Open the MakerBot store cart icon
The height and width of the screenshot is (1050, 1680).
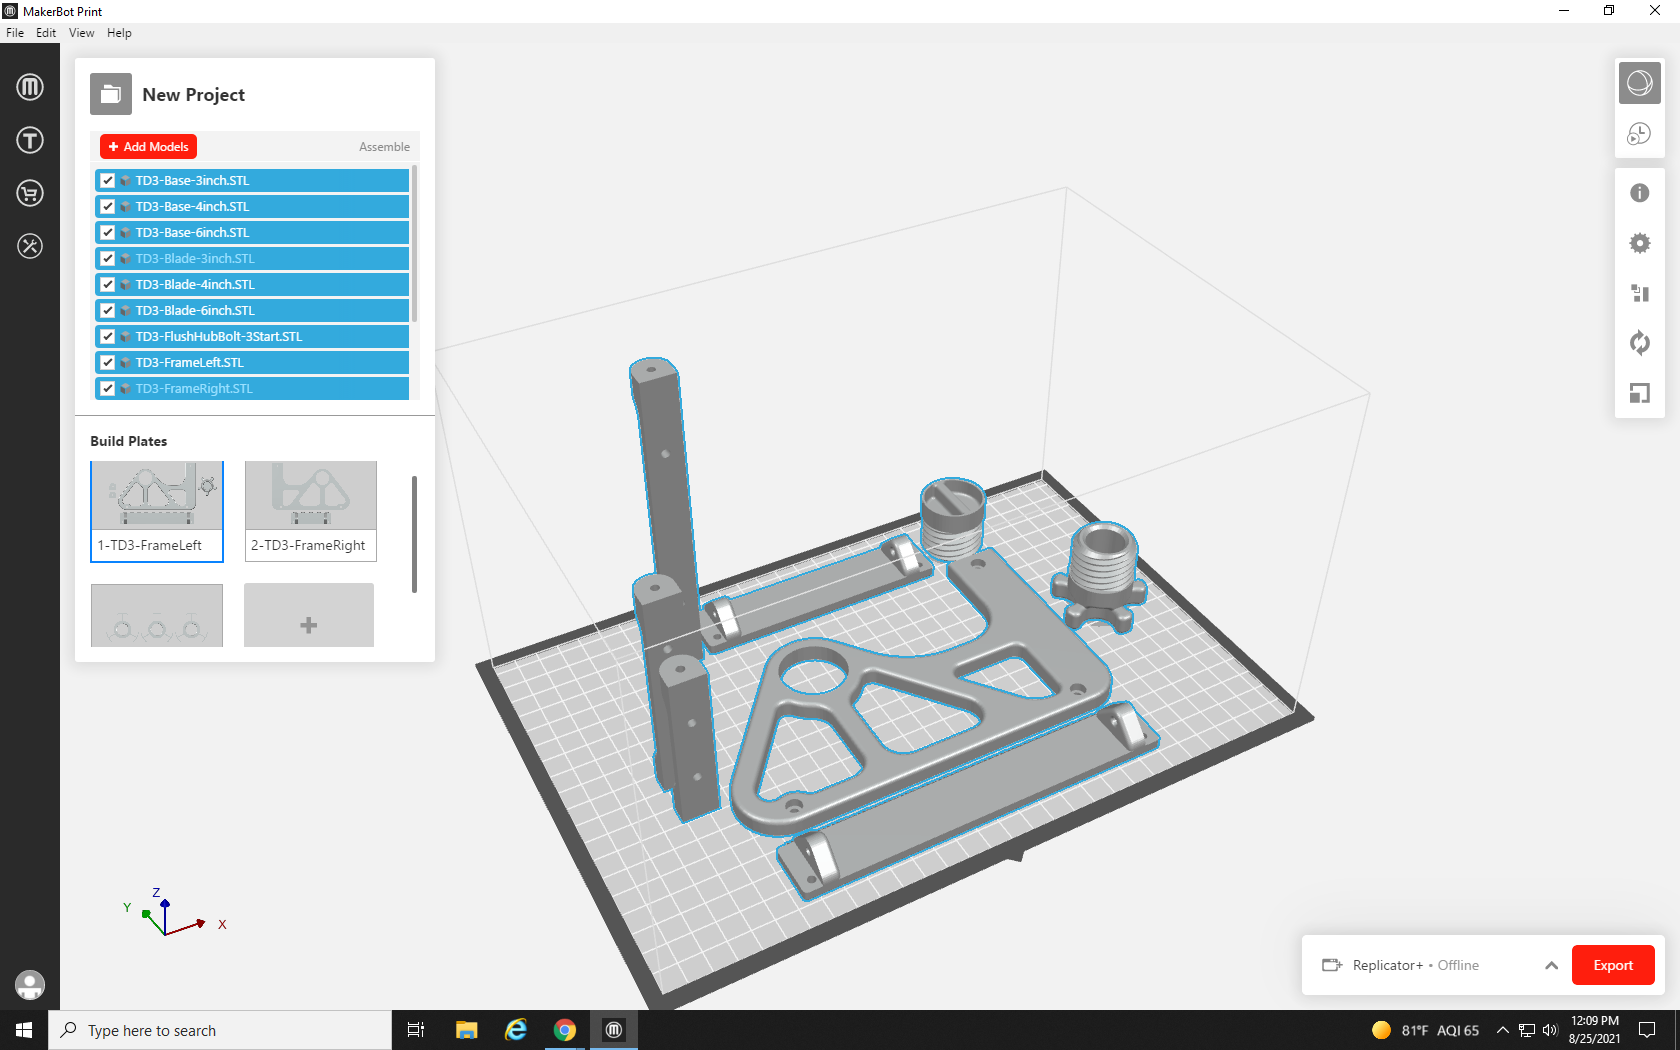pos(30,193)
